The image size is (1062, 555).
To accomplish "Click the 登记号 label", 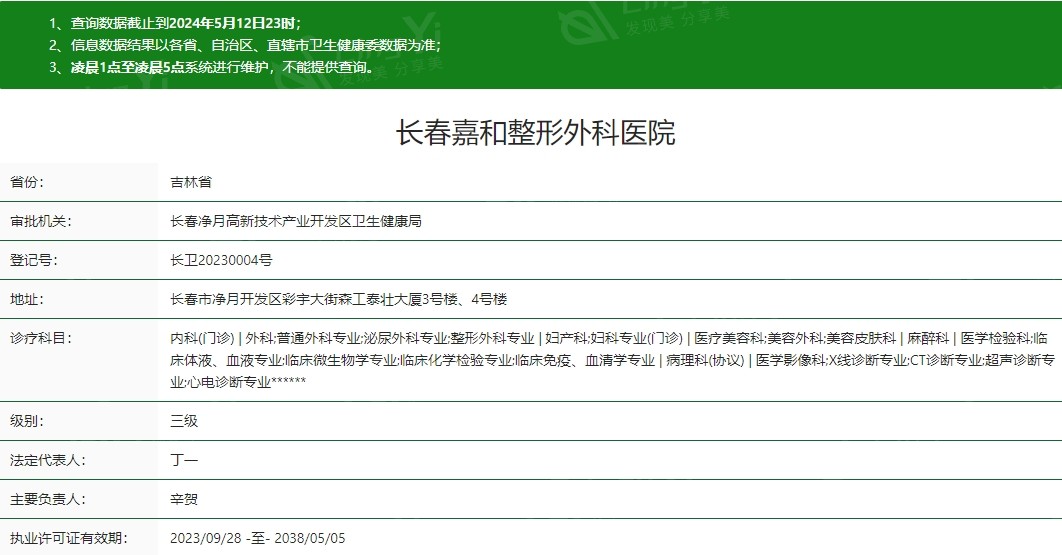I will (x=34, y=260).
